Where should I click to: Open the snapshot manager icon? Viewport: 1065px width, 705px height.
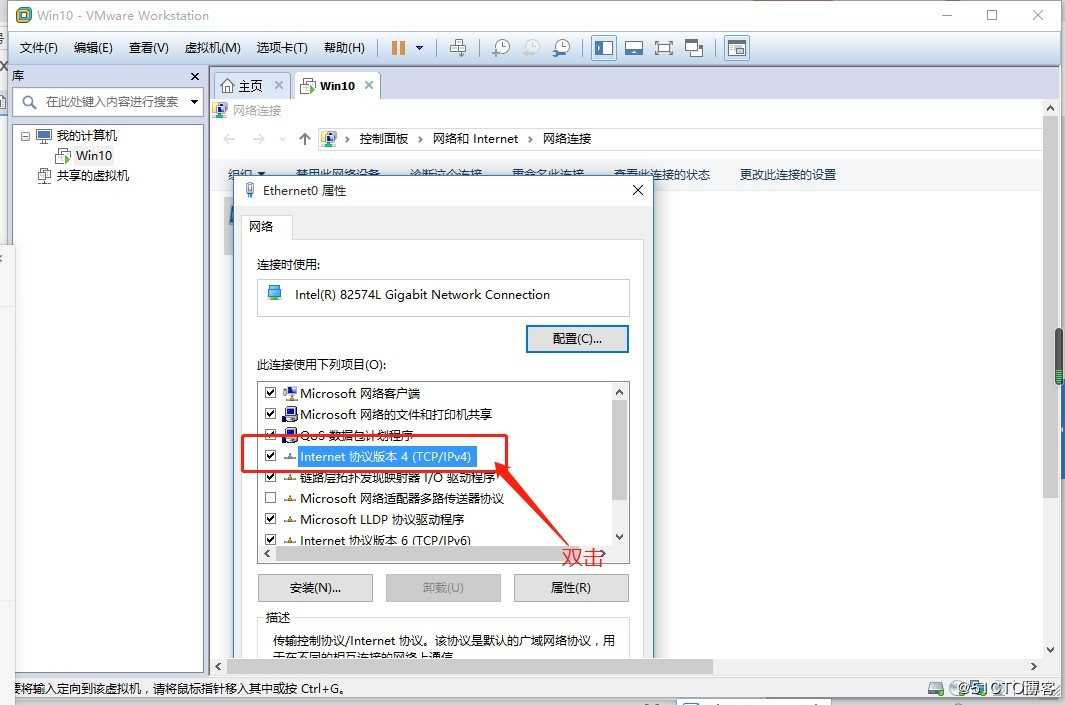[x=561, y=48]
